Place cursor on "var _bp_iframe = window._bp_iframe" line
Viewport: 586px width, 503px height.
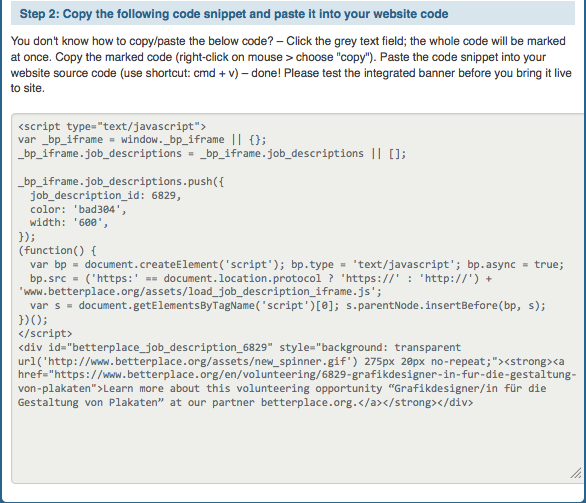pyautogui.click(x=142, y=140)
